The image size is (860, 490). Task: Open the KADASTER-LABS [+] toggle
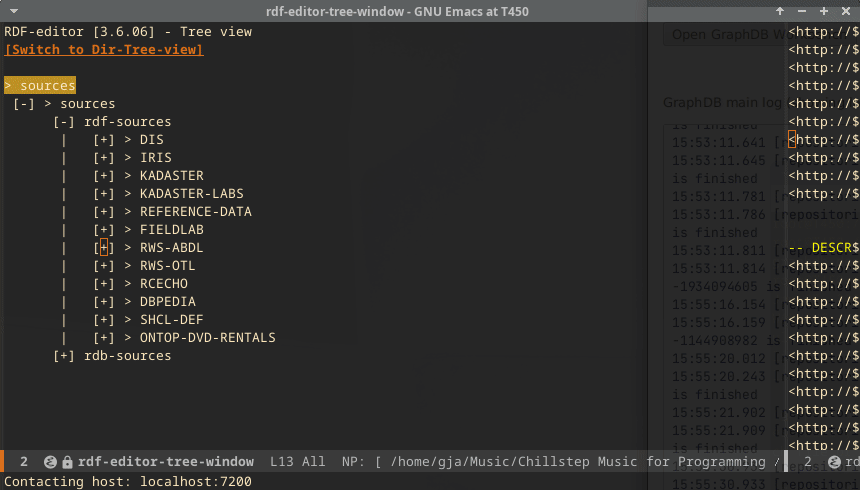[104, 194]
